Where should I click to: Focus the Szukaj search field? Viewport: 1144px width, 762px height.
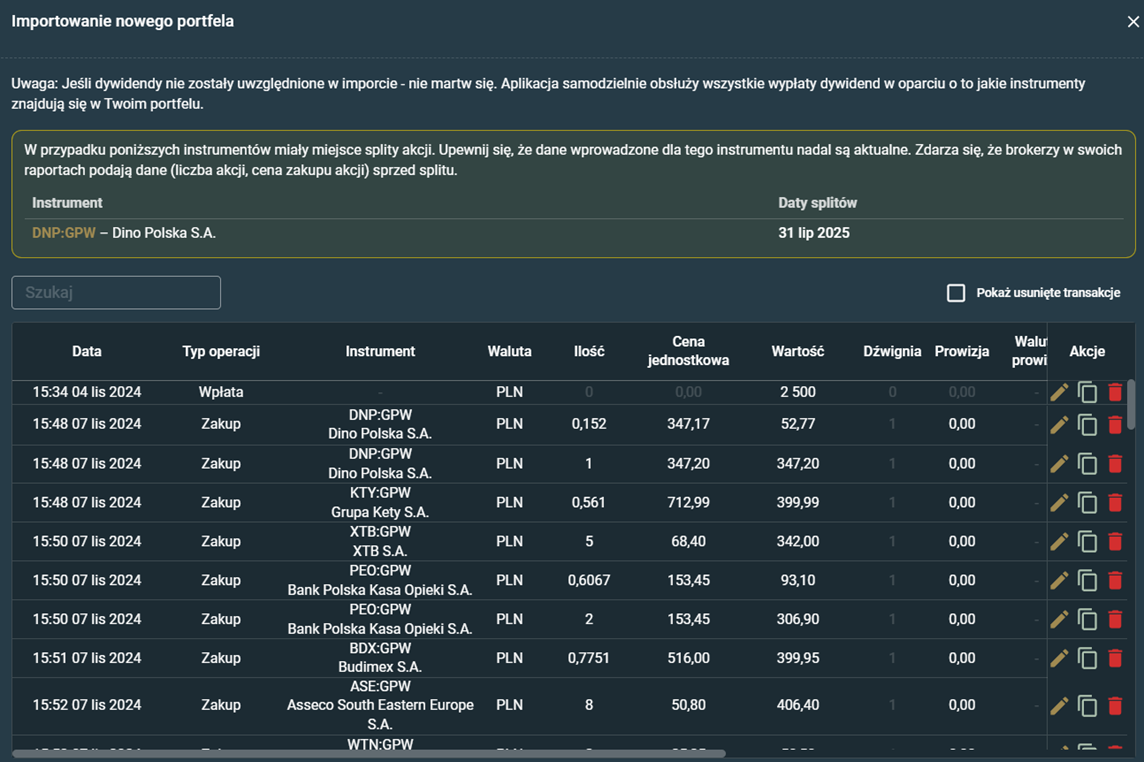pyautogui.click(x=116, y=293)
